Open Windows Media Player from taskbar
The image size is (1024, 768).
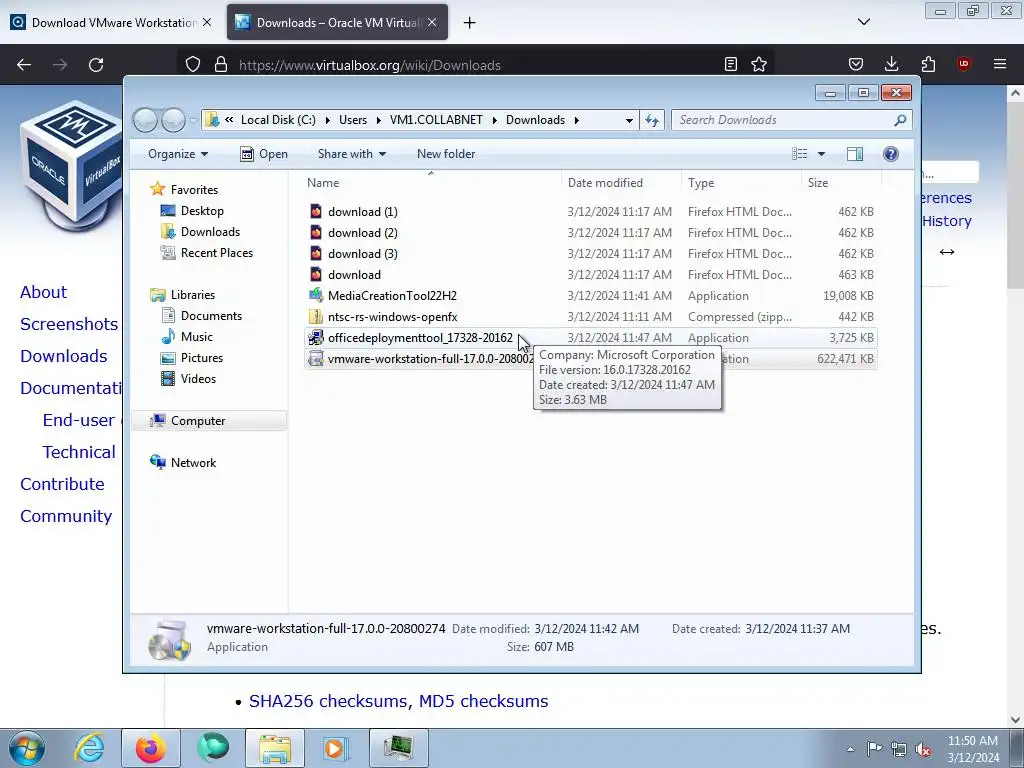pyautogui.click(x=336, y=748)
